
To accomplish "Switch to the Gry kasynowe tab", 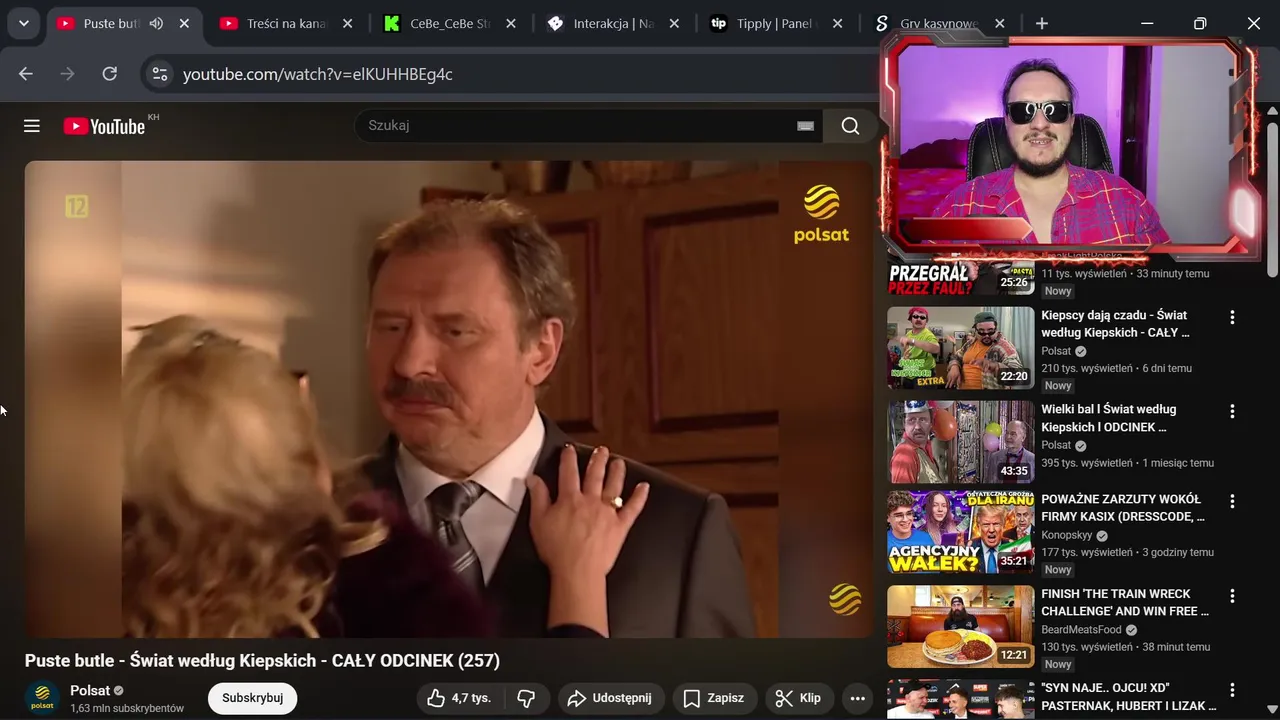I will (938, 23).
